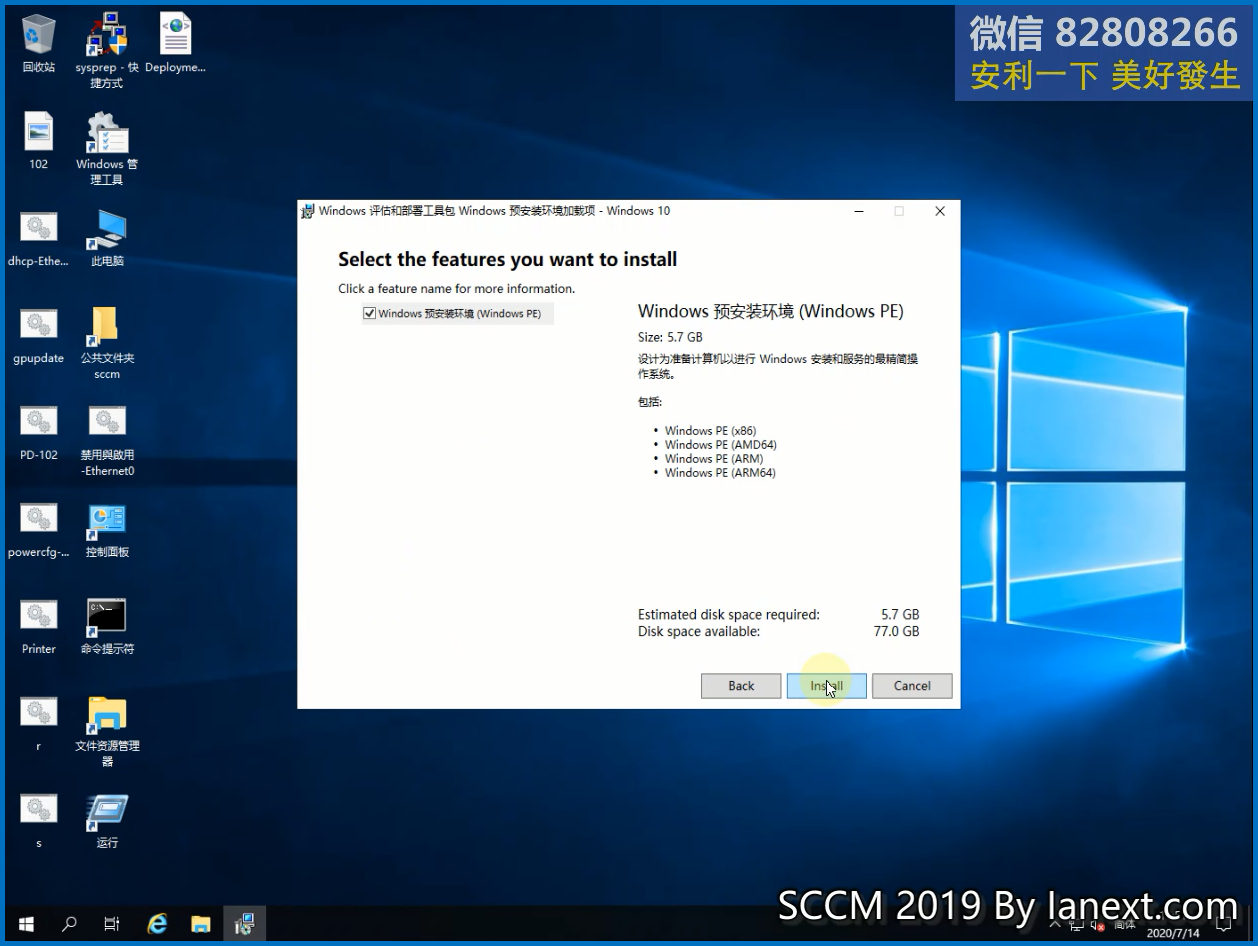Image resolution: width=1258 pixels, height=946 pixels.
Task: Select the powercfg batch file icon
Action: coord(38,529)
